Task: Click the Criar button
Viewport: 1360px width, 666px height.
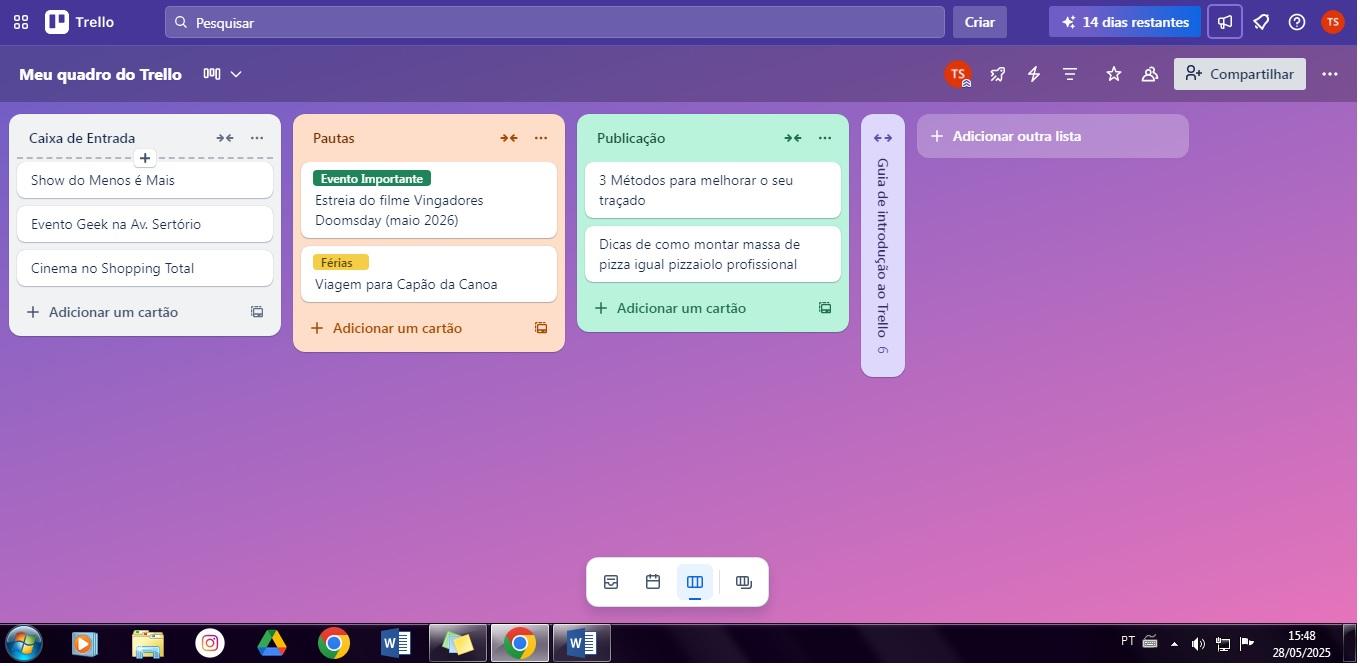Action: click(x=980, y=22)
